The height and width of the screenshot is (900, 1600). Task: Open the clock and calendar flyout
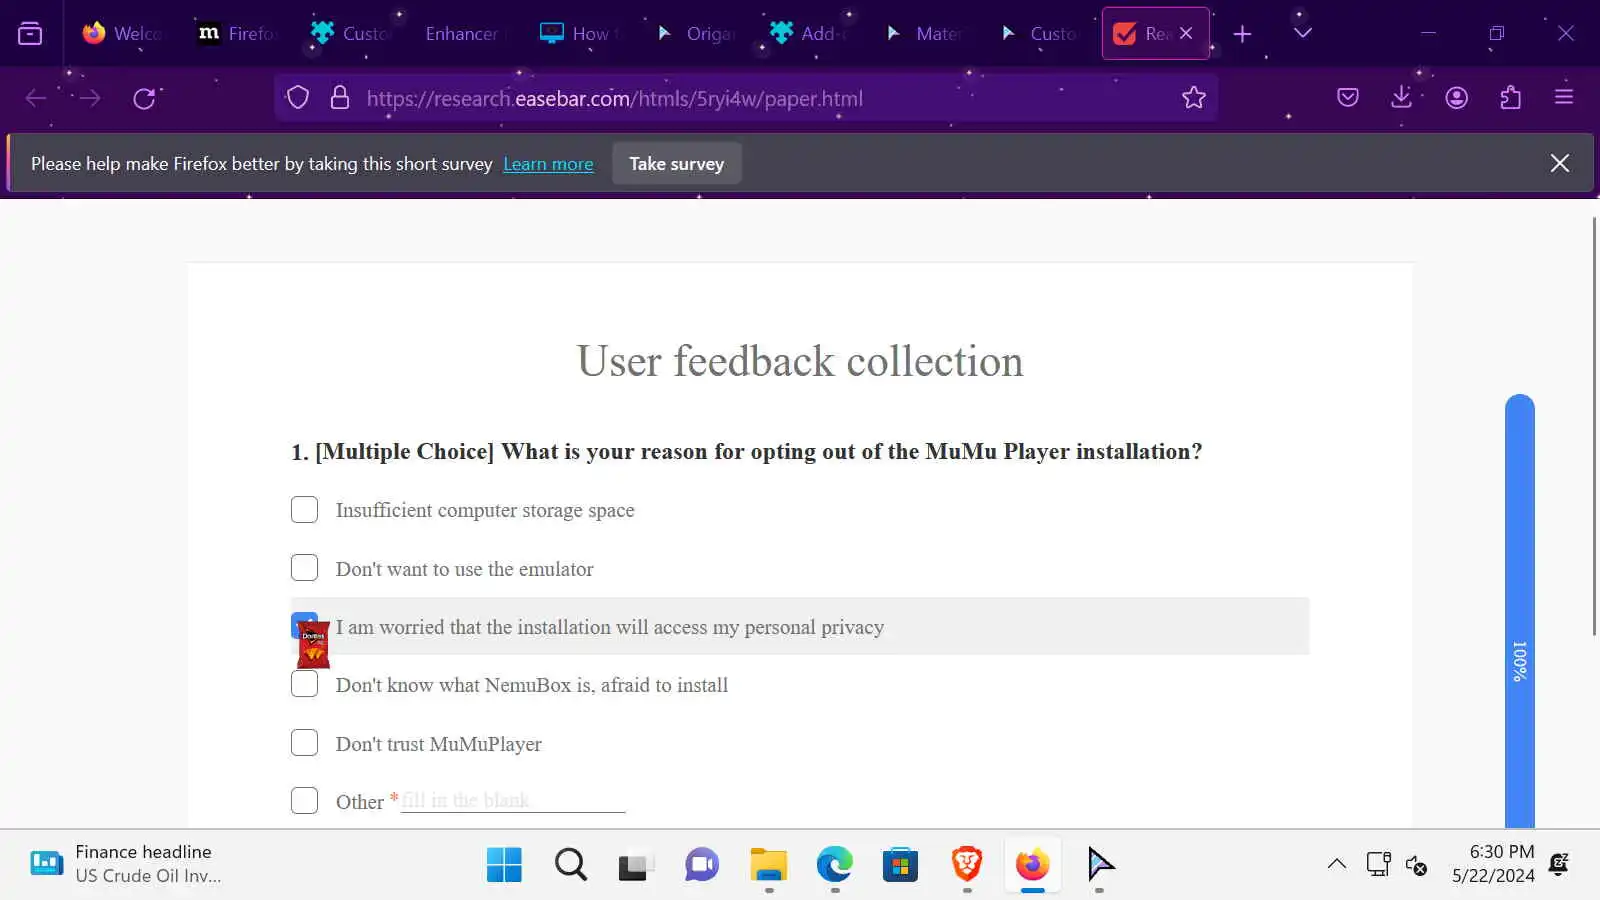click(1493, 864)
